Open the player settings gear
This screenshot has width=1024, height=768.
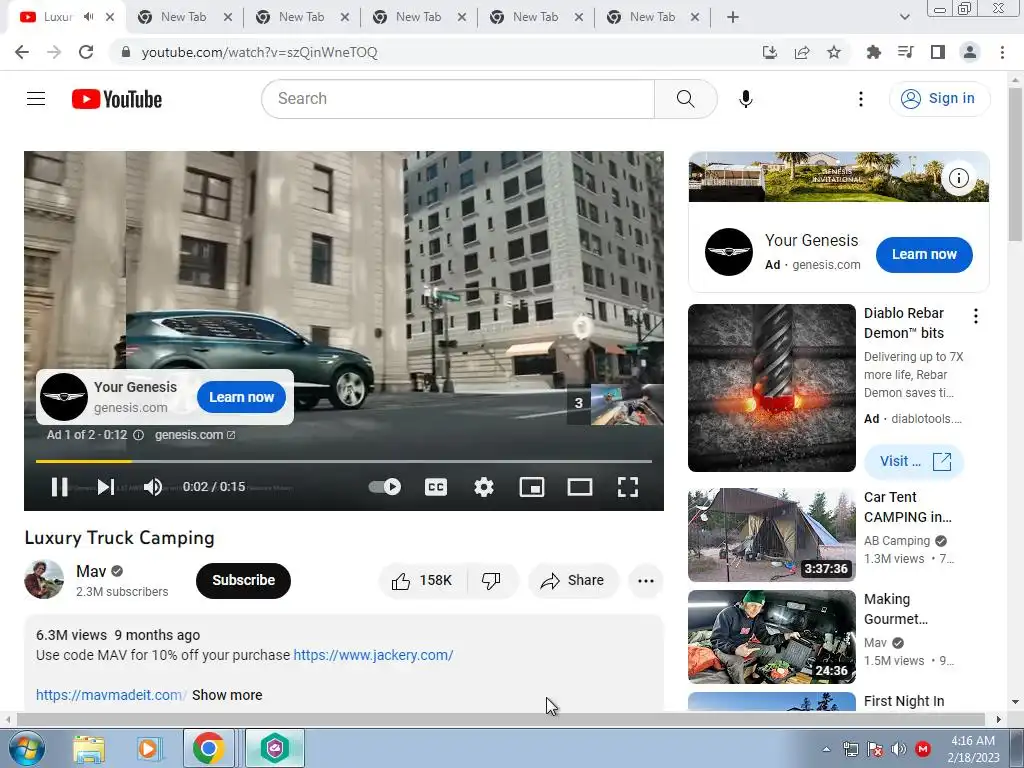pos(484,487)
